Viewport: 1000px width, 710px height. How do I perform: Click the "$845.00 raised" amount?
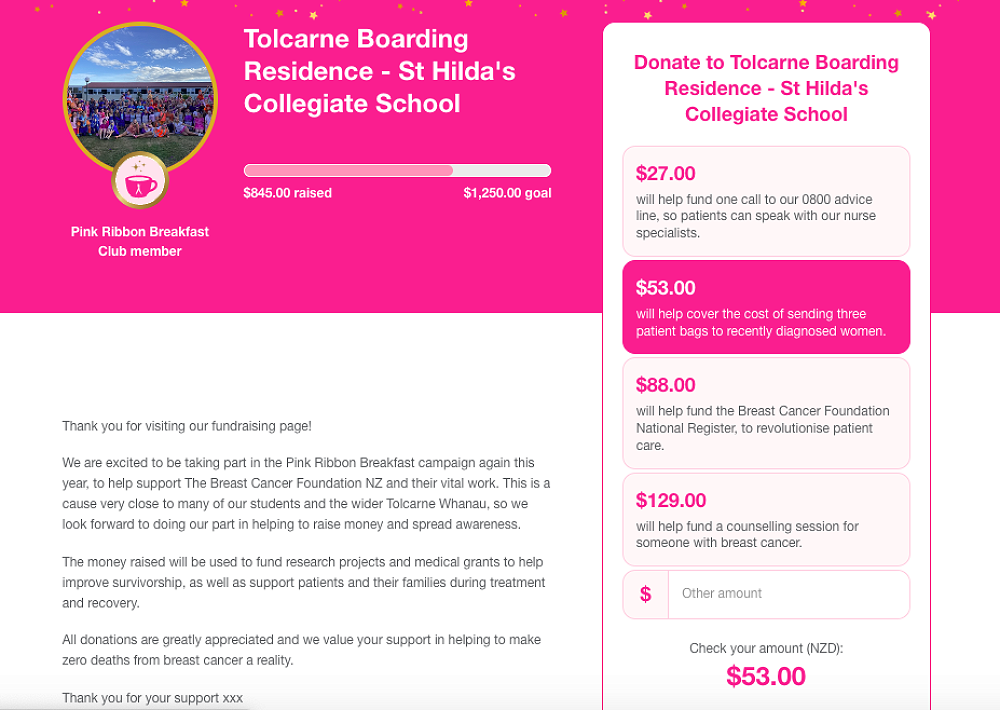287,193
